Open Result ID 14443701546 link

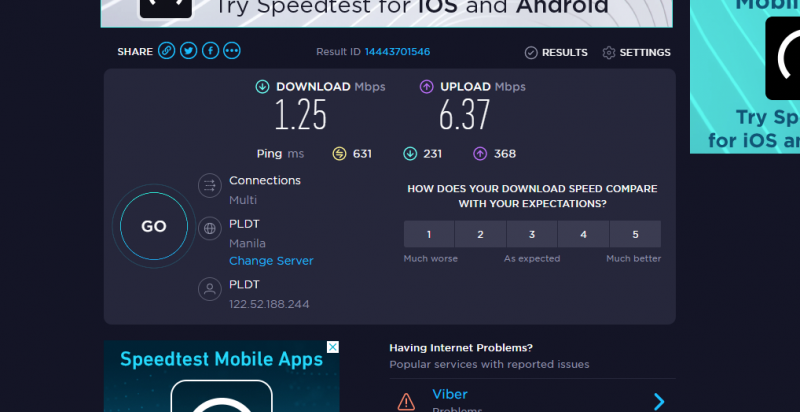[x=397, y=52]
